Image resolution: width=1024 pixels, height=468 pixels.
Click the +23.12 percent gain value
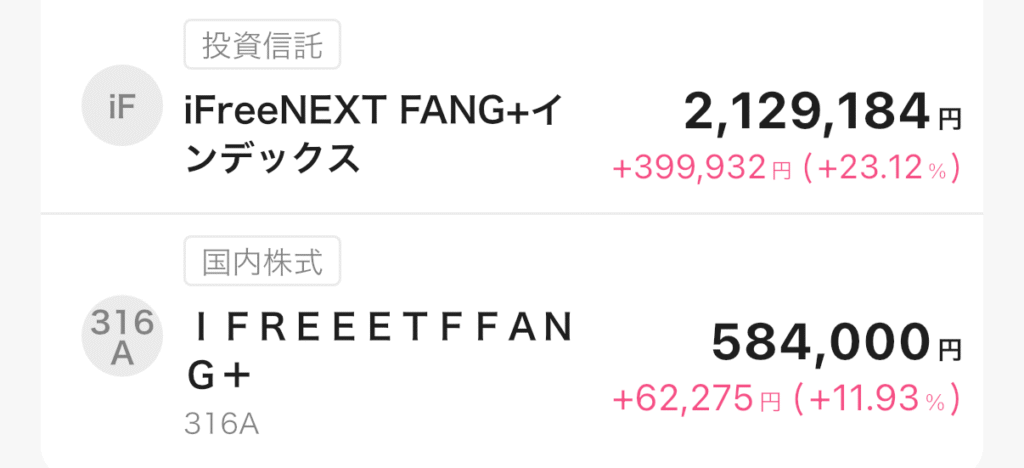pos(866,169)
